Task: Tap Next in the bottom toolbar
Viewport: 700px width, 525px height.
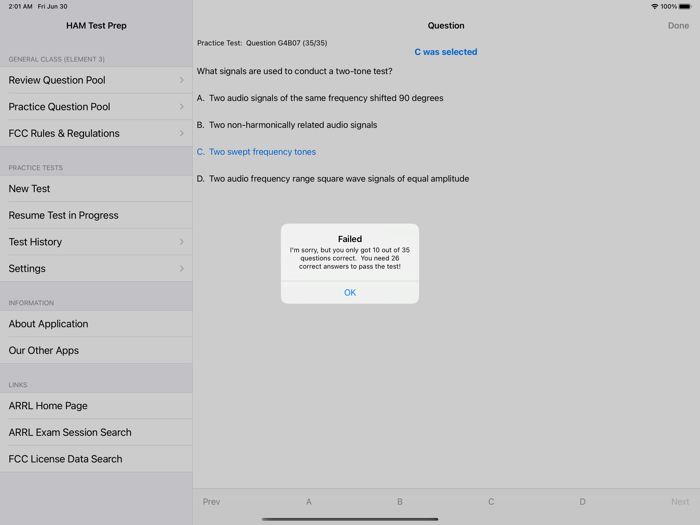Action: pos(680,502)
